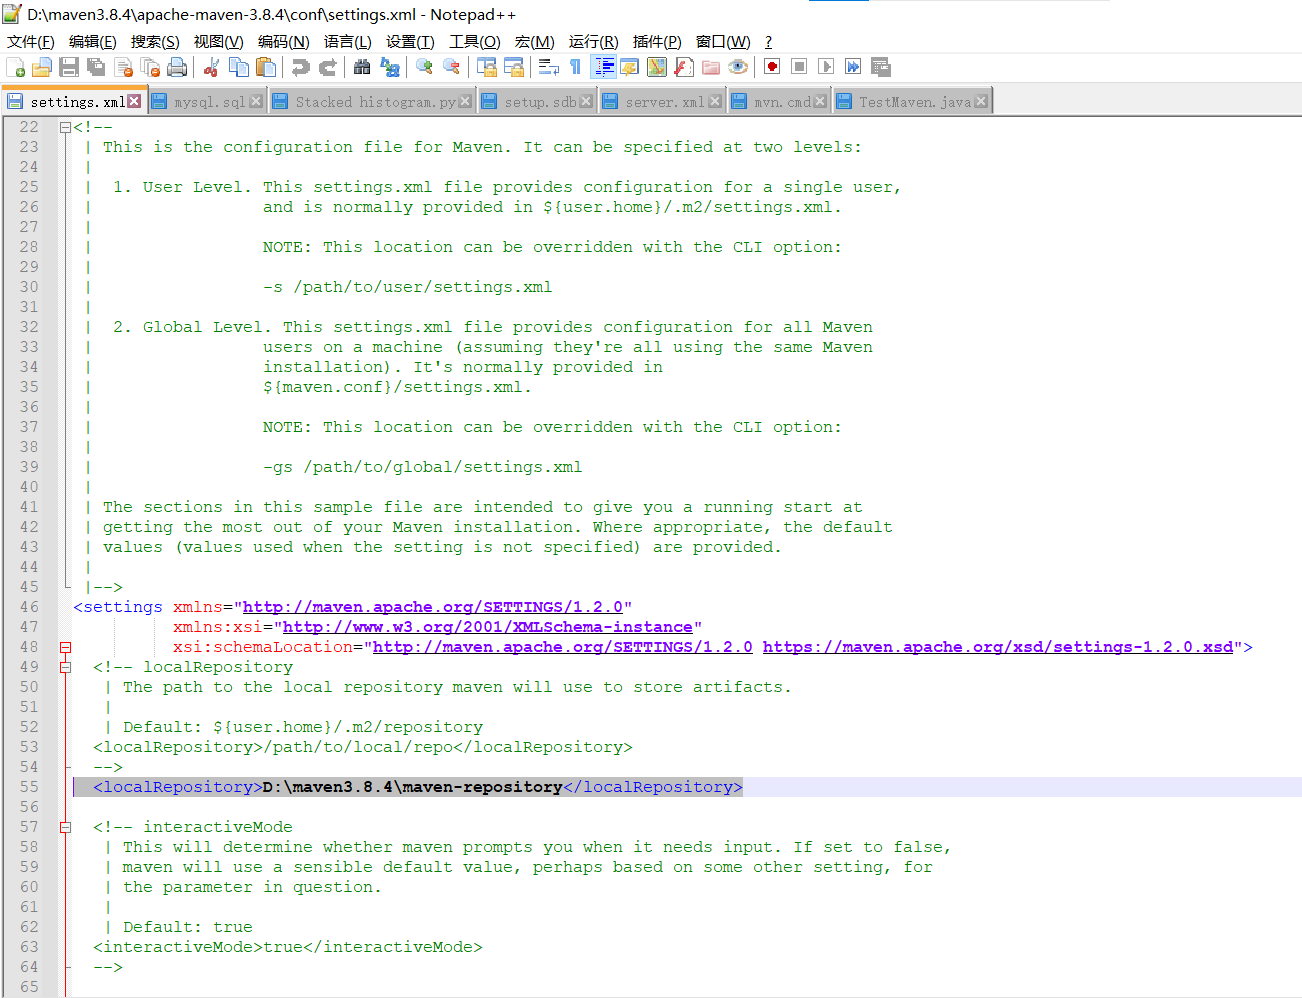
Task: Close the current document via the toolbar icon
Action: [124, 67]
